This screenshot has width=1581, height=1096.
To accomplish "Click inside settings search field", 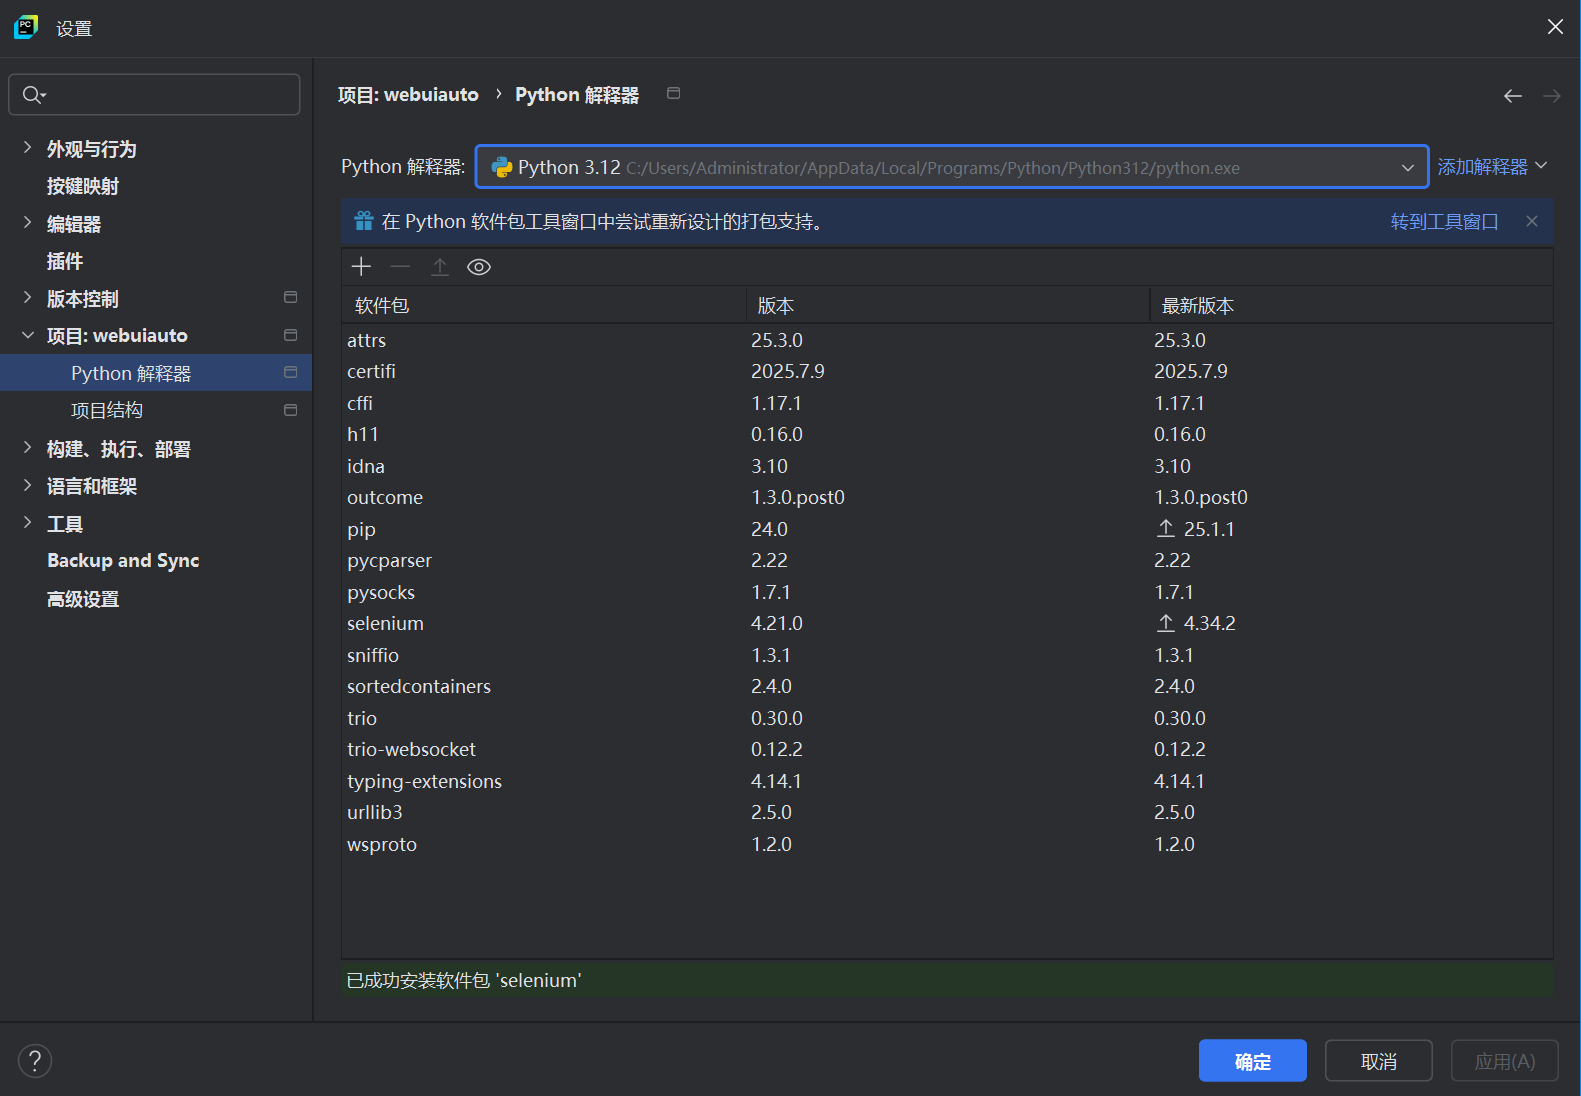I will (x=154, y=94).
